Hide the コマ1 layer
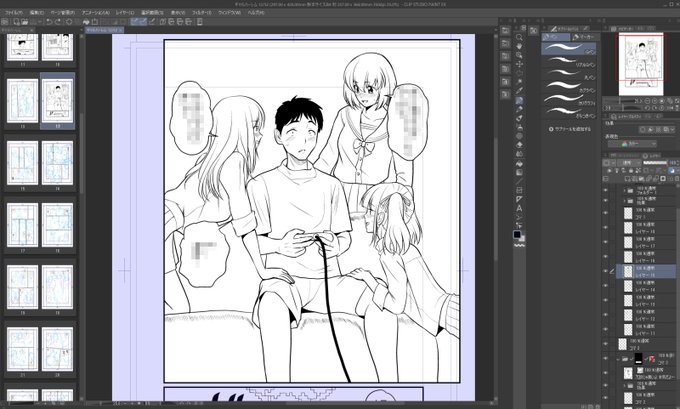The width and height of the screenshot is (680, 409). [605, 213]
